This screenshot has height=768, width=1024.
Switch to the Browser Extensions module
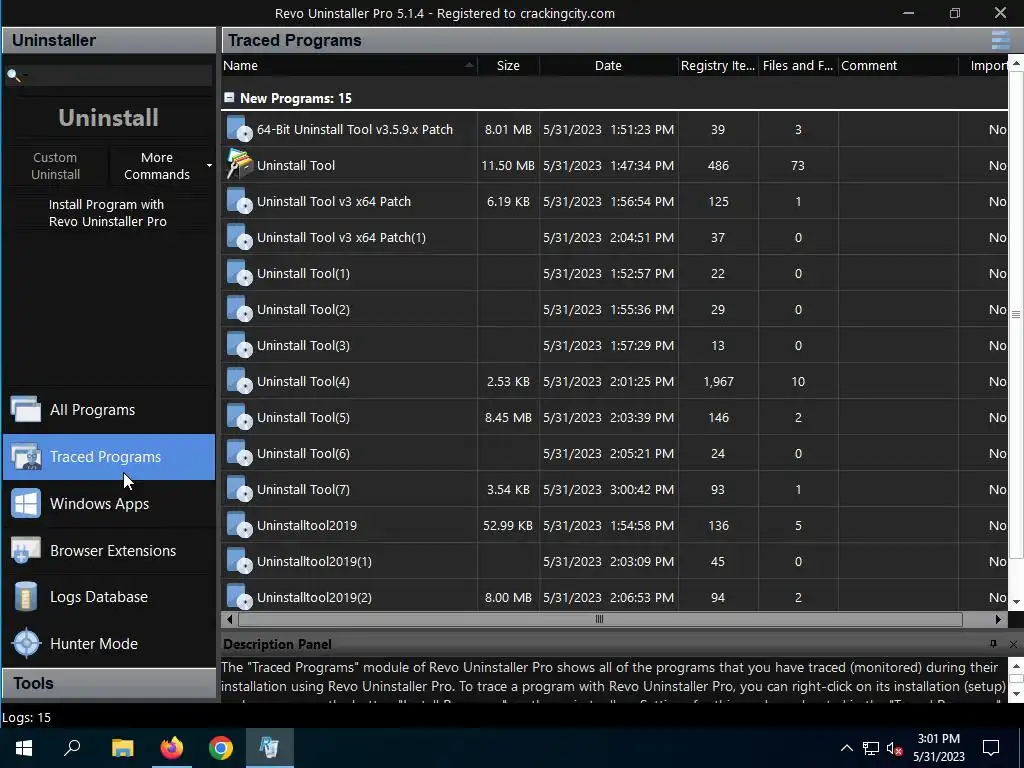coord(109,551)
